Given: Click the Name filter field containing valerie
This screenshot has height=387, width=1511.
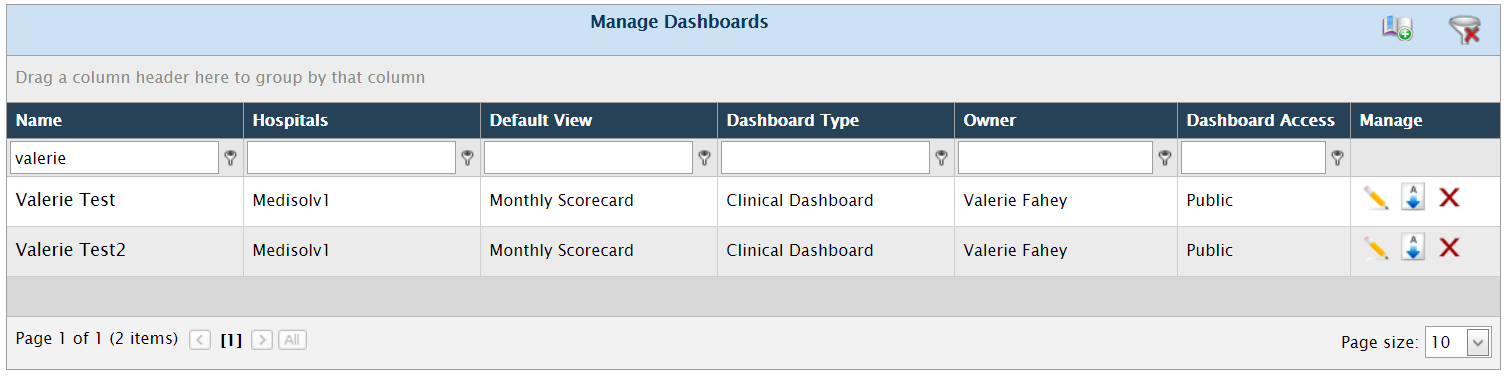Looking at the screenshot, I should click(x=114, y=157).
